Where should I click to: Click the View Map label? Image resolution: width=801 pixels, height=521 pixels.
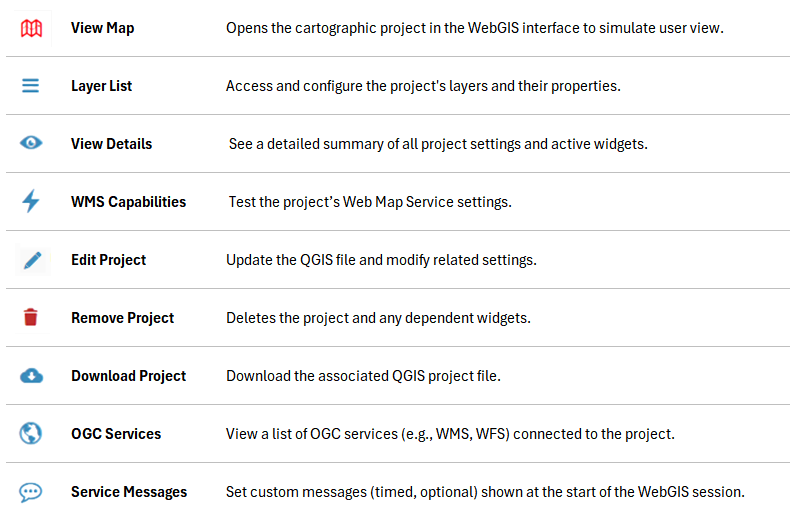click(103, 28)
